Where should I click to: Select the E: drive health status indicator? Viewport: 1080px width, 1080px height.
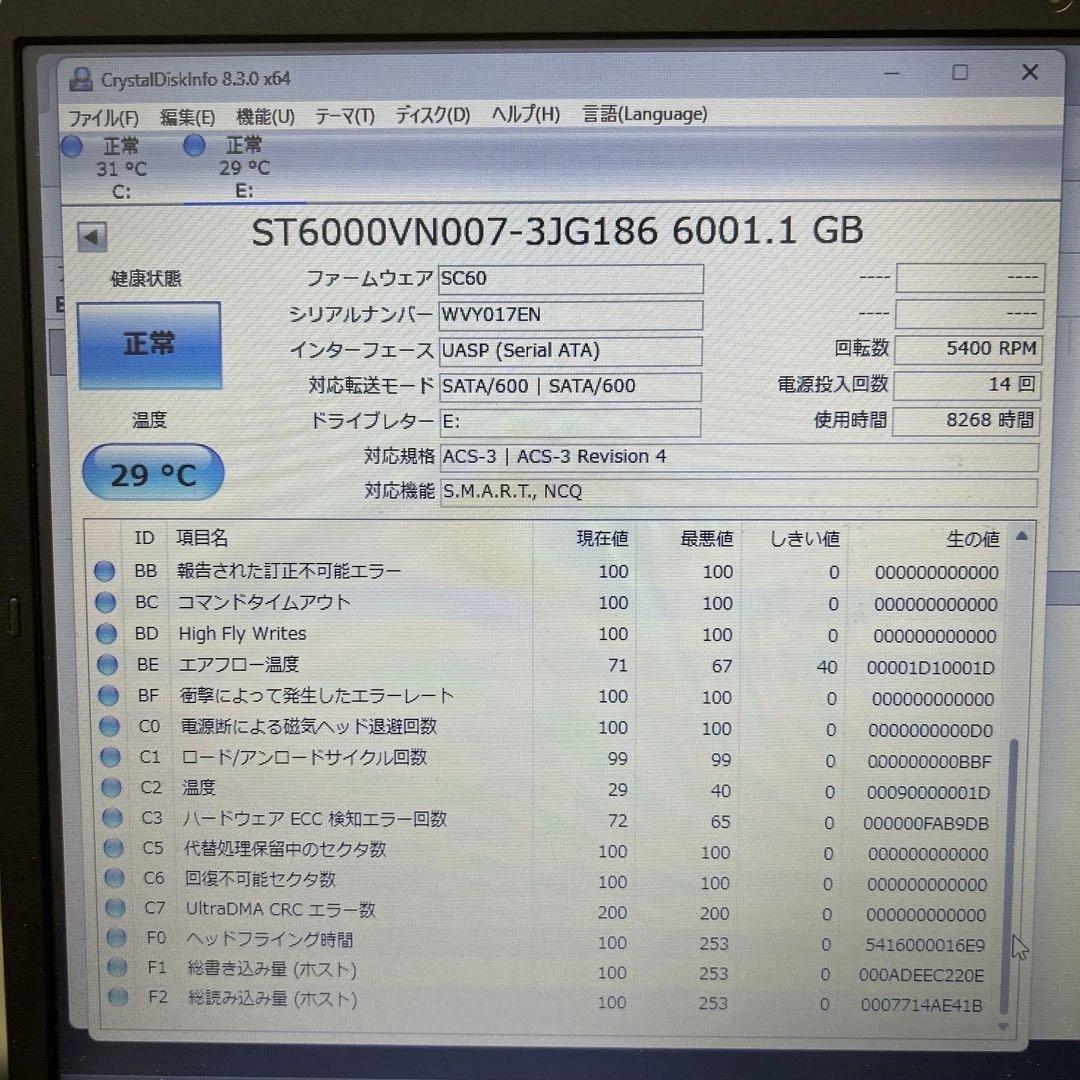[193, 146]
